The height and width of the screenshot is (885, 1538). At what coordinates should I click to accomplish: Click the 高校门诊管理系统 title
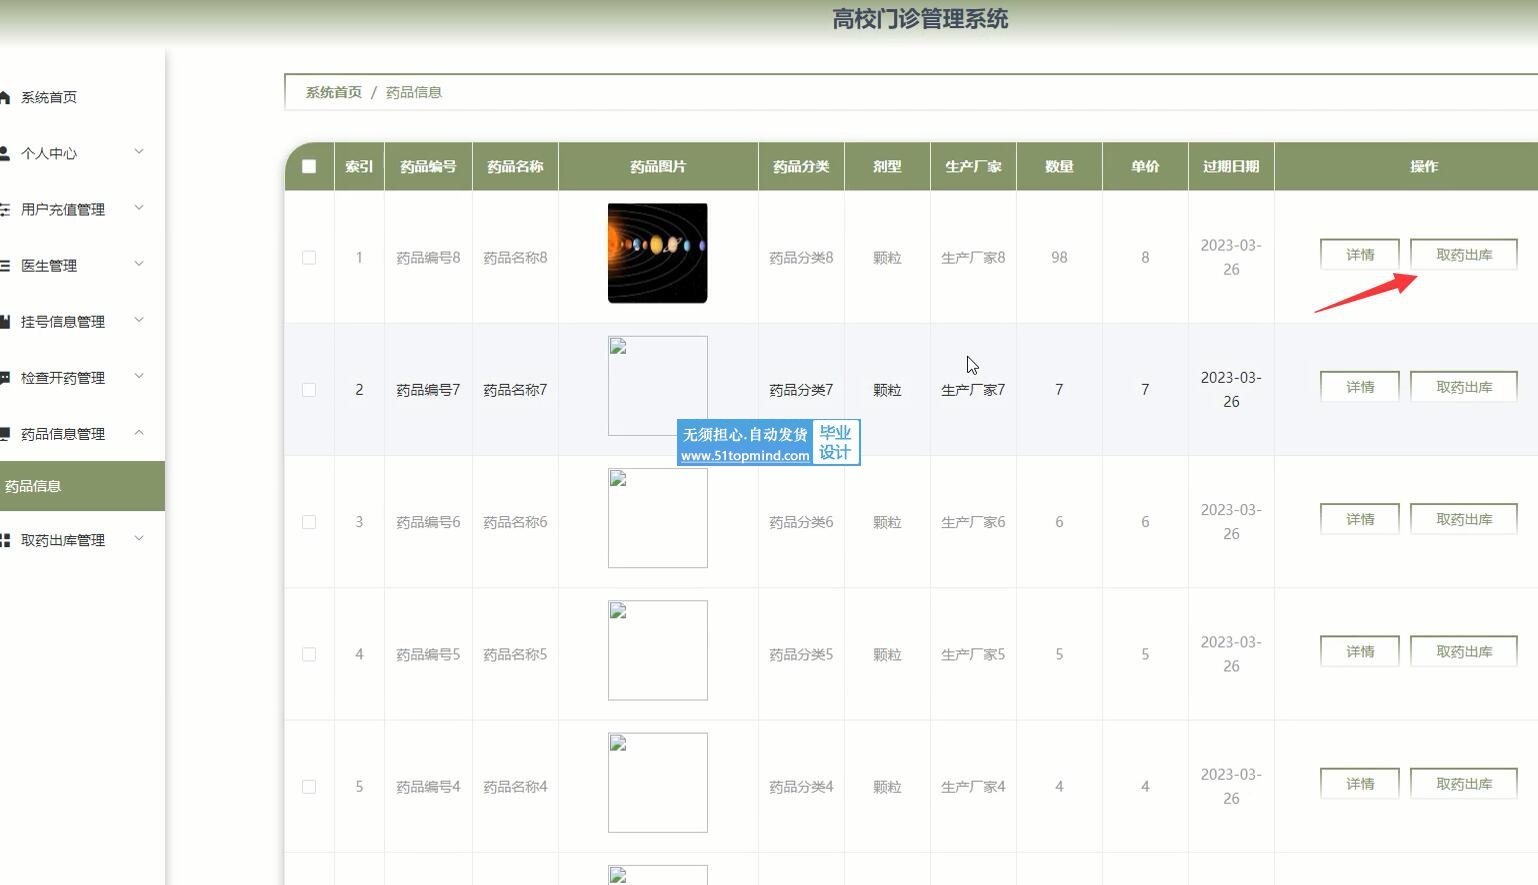point(920,19)
